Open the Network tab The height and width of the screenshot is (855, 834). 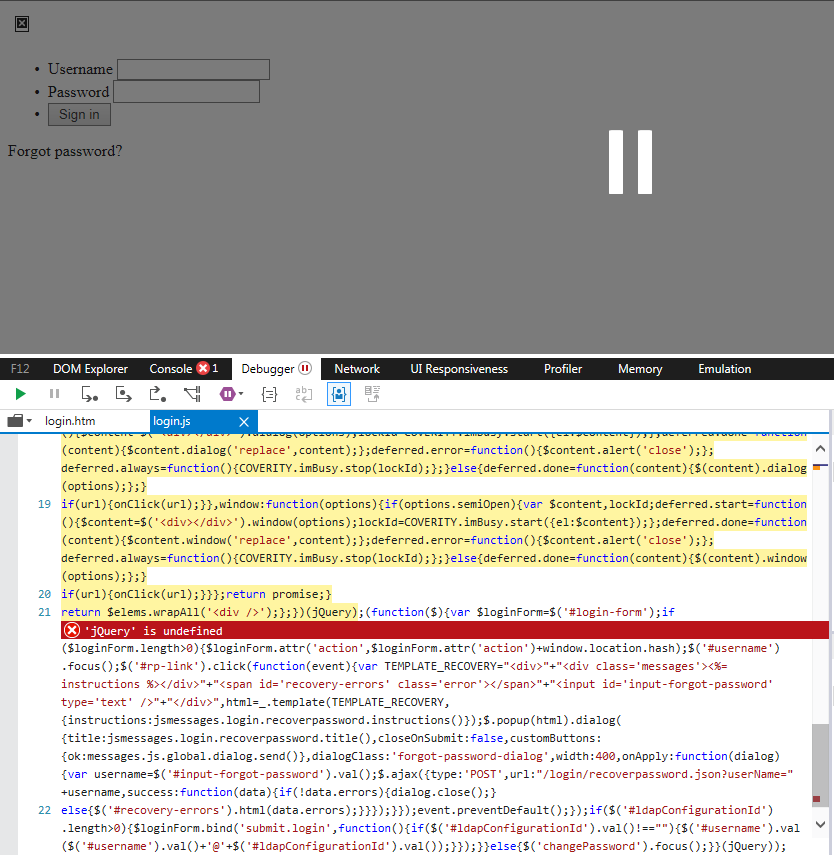[357, 368]
